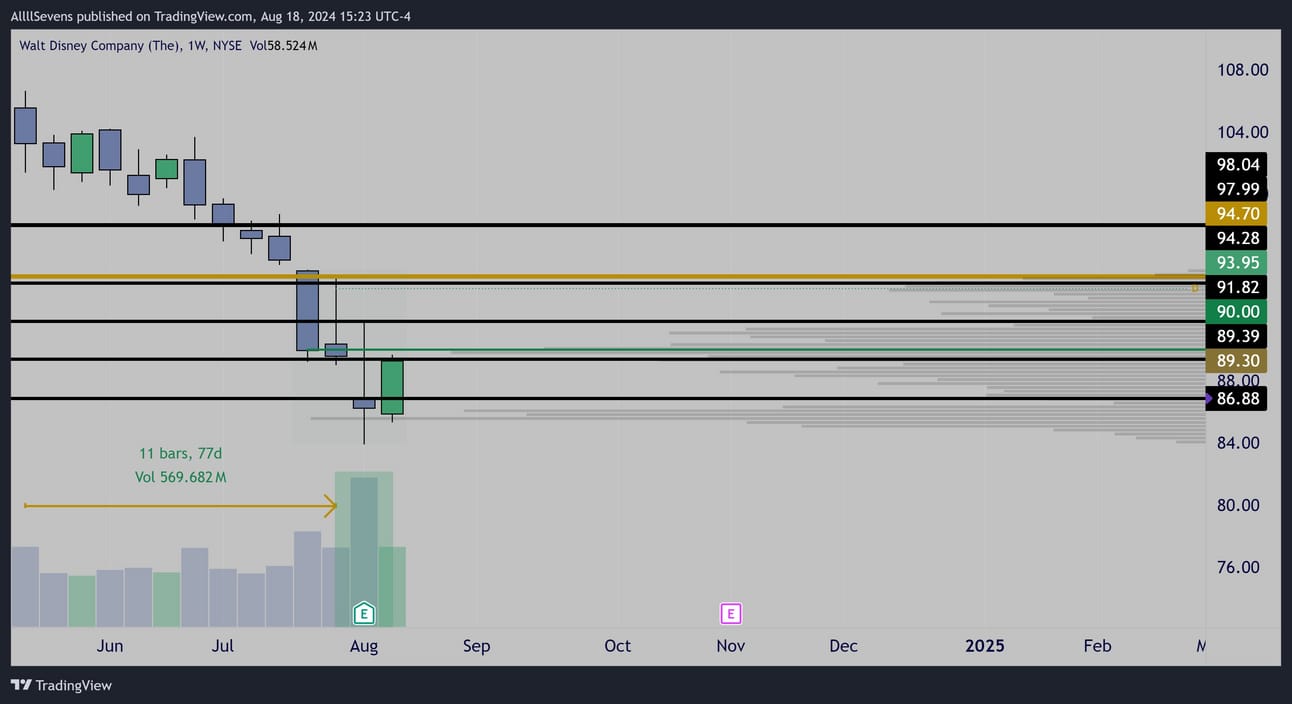Click the 'Vol 569.682M' measurement text
The height and width of the screenshot is (704, 1292).
tap(181, 478)
